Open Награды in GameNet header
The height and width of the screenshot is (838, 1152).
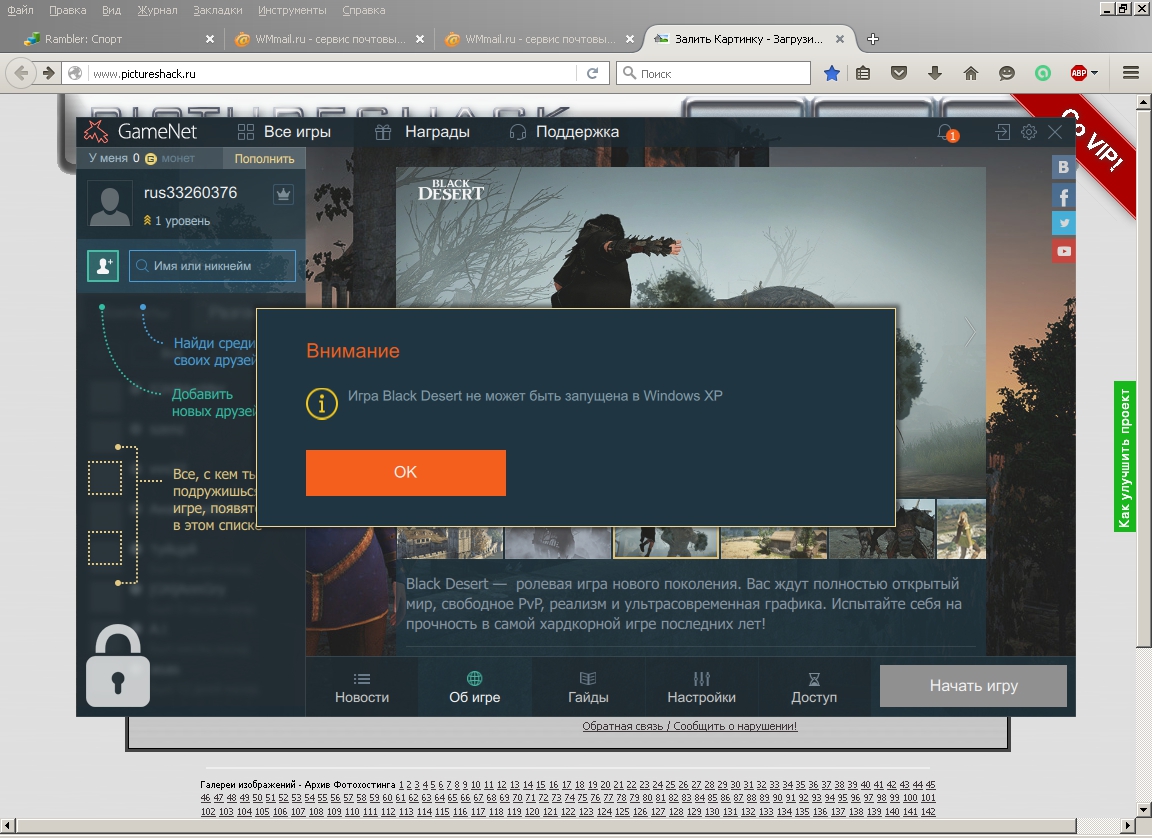tap(422, 132)
